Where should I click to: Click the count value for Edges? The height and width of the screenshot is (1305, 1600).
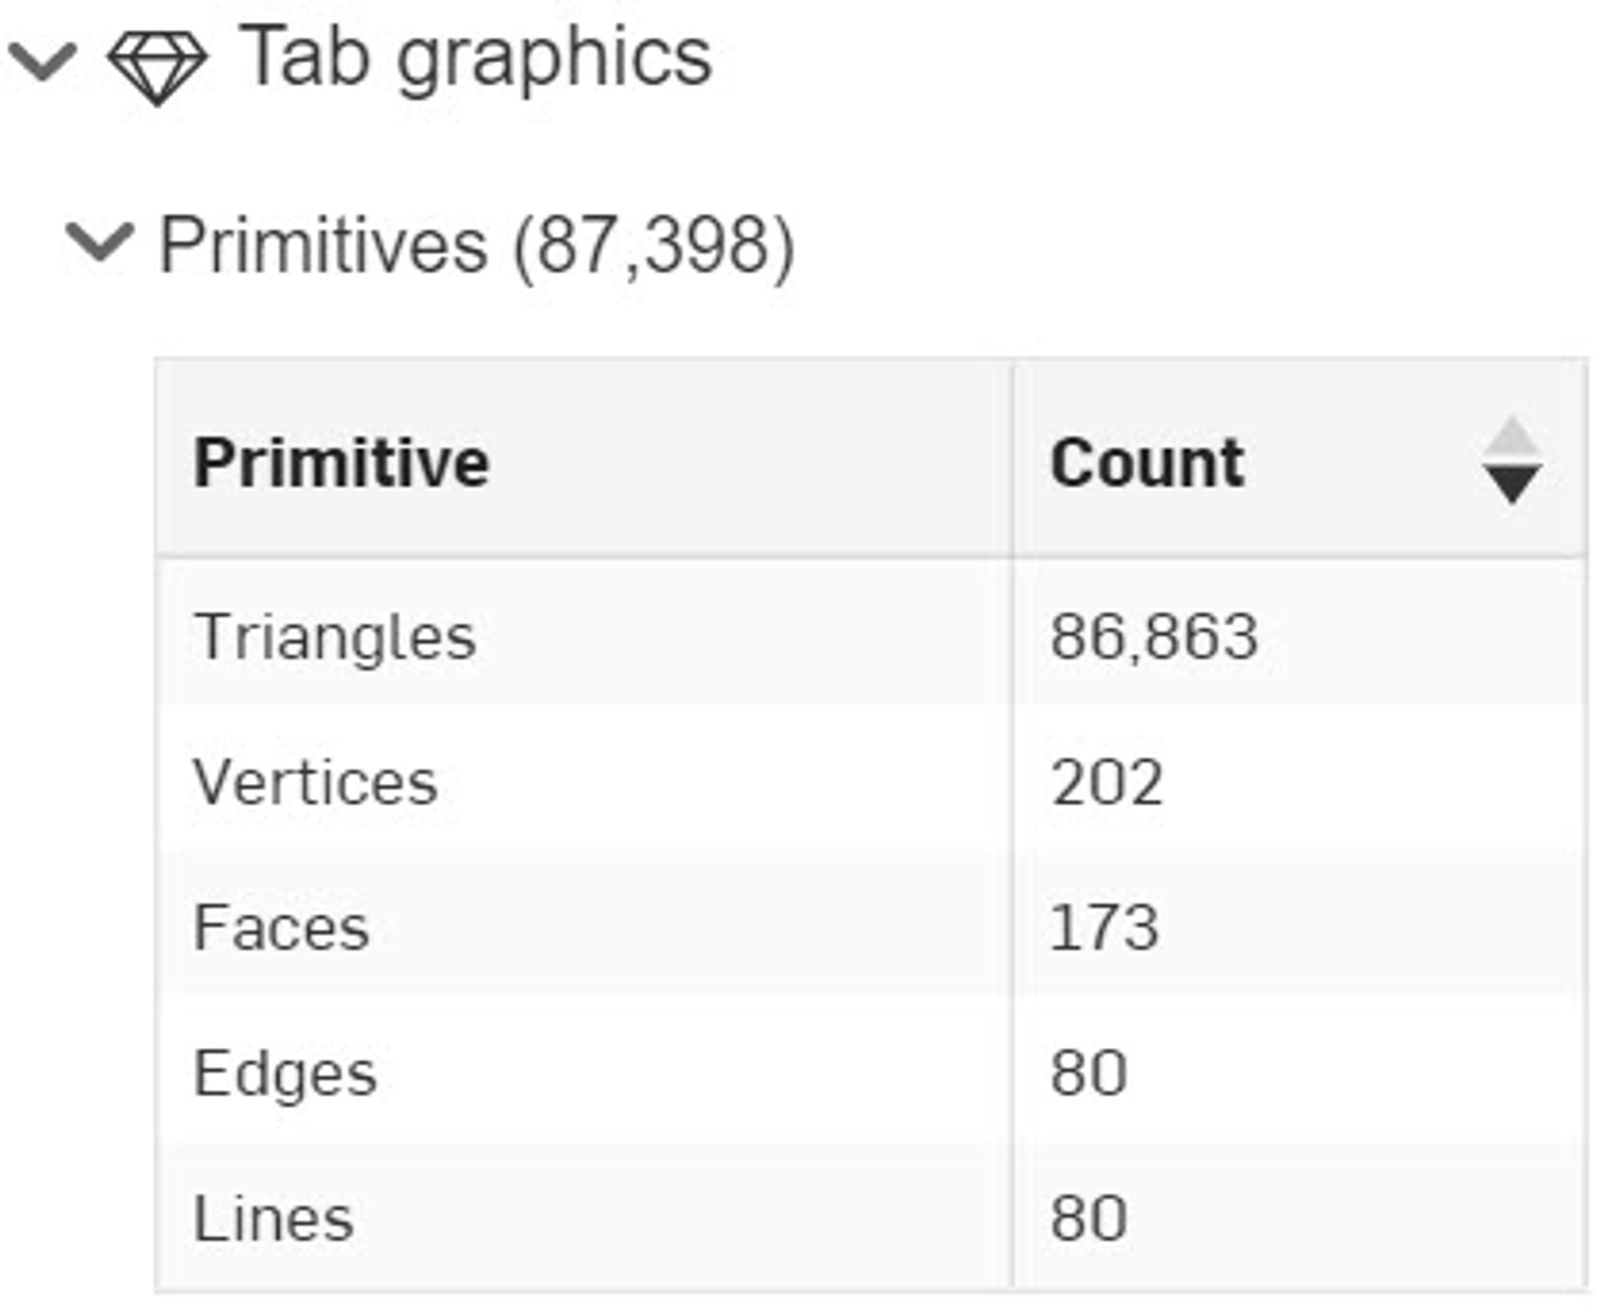point(1089,1073)
